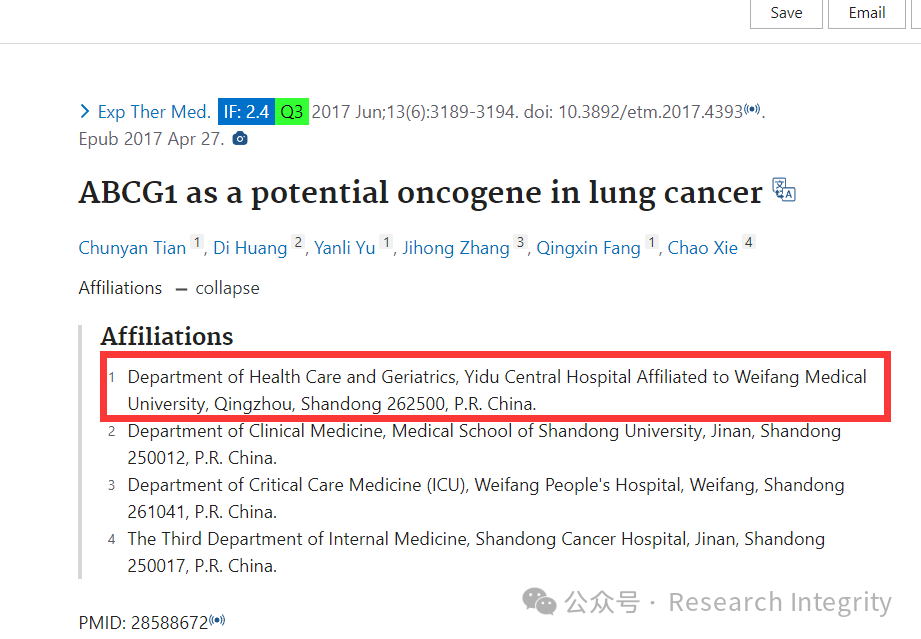This screenshot has width=921, height=639.
Task: Click the signal icon beside PMID 28588672
Action: [217, 620]
